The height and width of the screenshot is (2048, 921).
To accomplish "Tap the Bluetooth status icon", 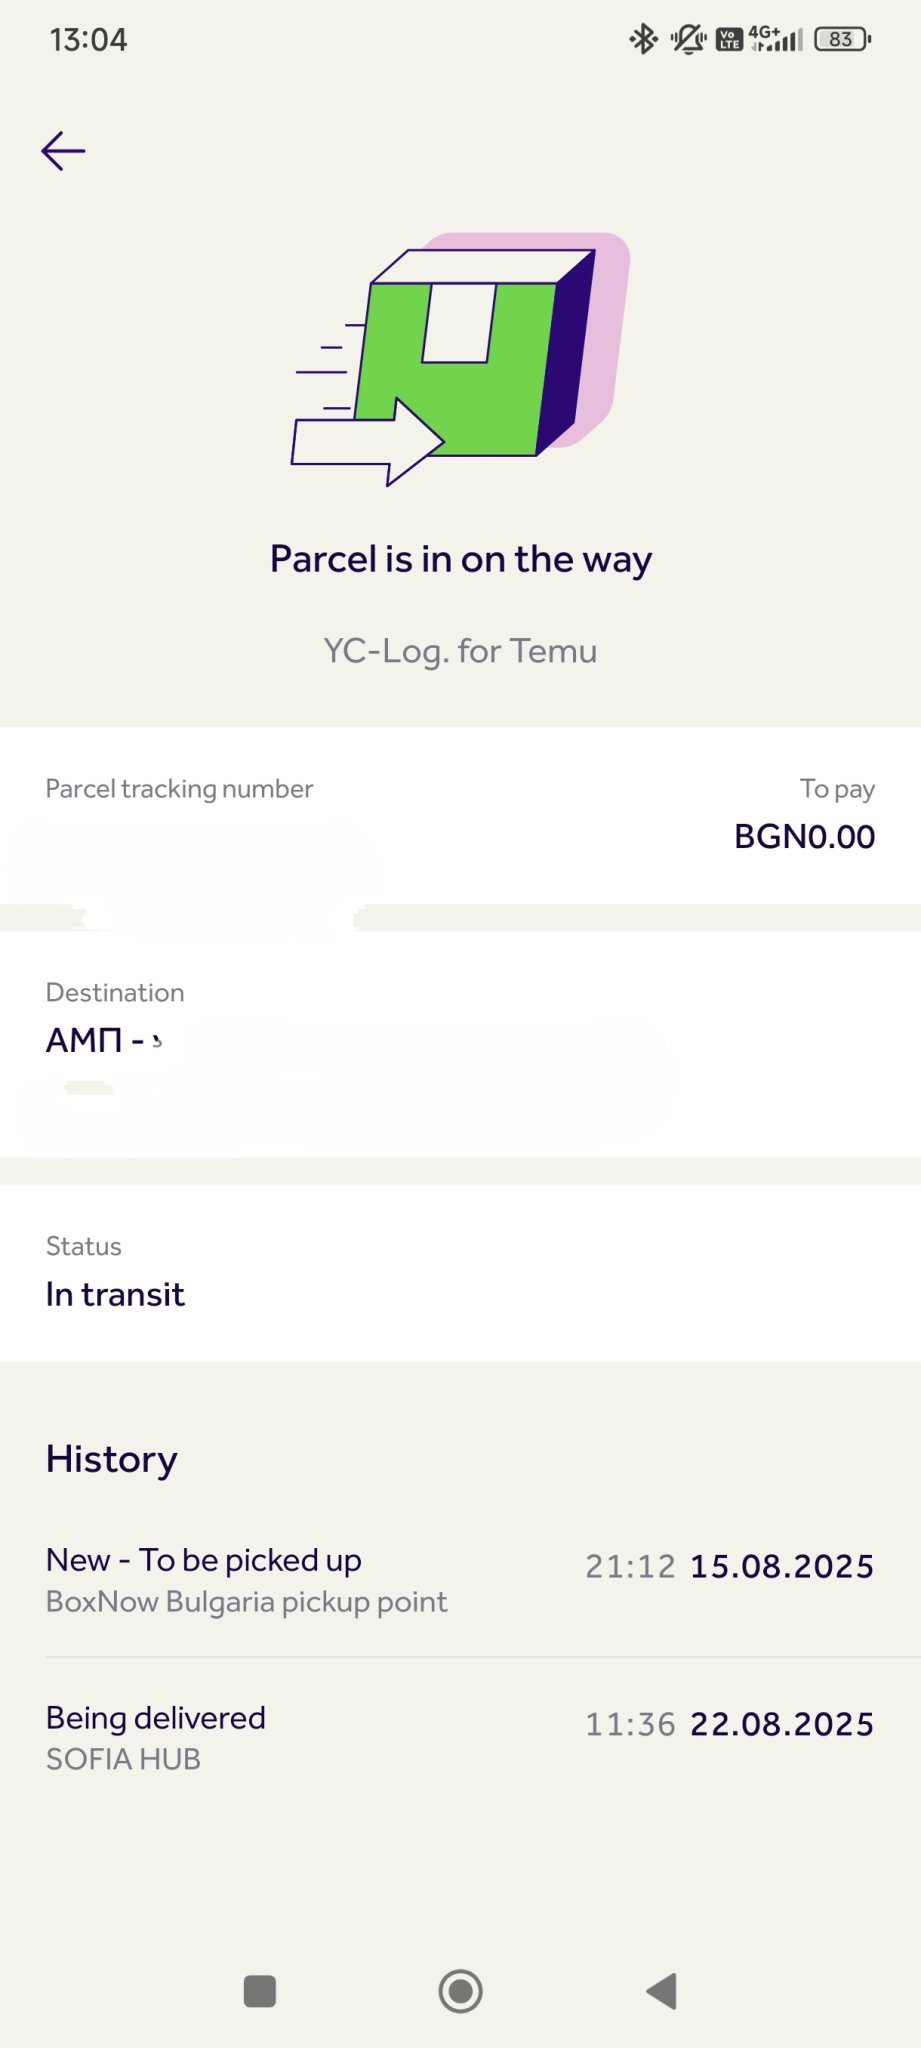I will click(643, 40).
